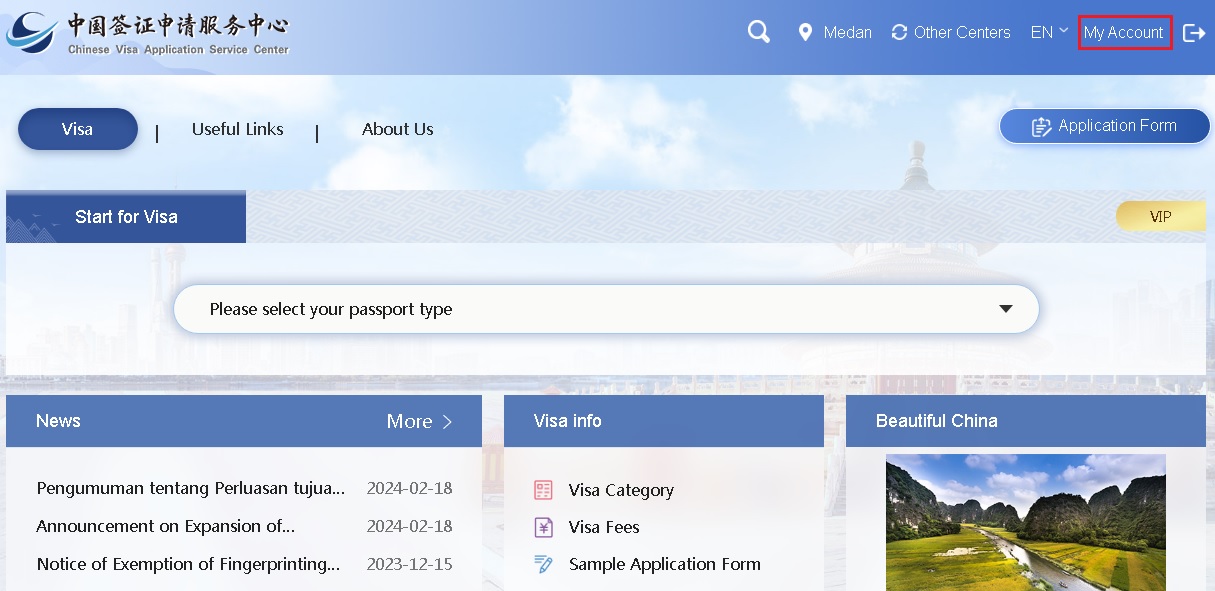Open the Fingerprinting Exemption notice
This screenshot has width=1215, height=591.
[x=188, y=564]
